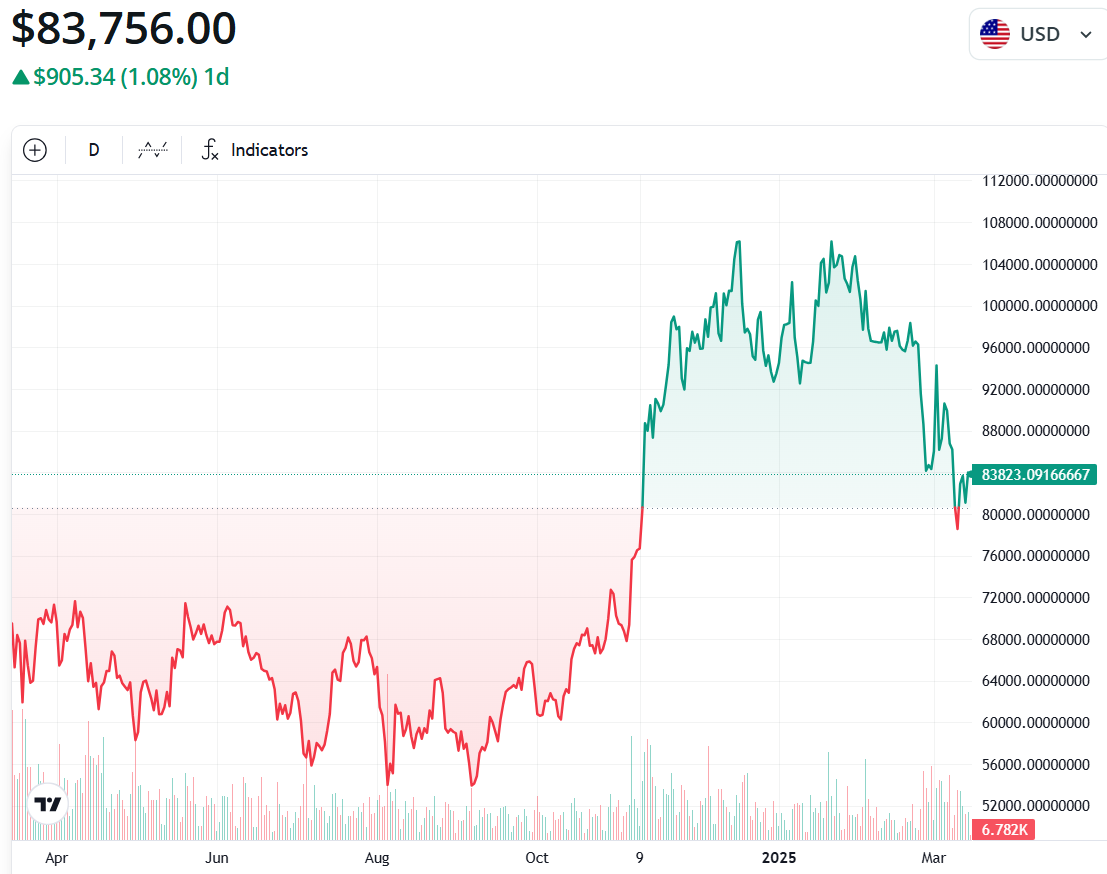Click the Mar label on time axis
Screen dimensions: 1107x874
[933, 857]
